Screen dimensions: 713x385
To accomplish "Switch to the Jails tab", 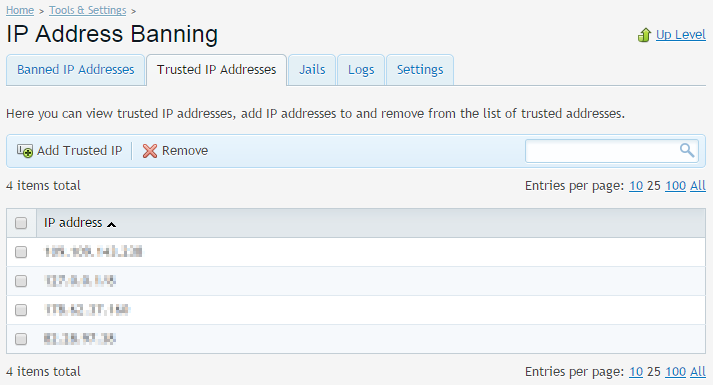I will pos(312,70).
